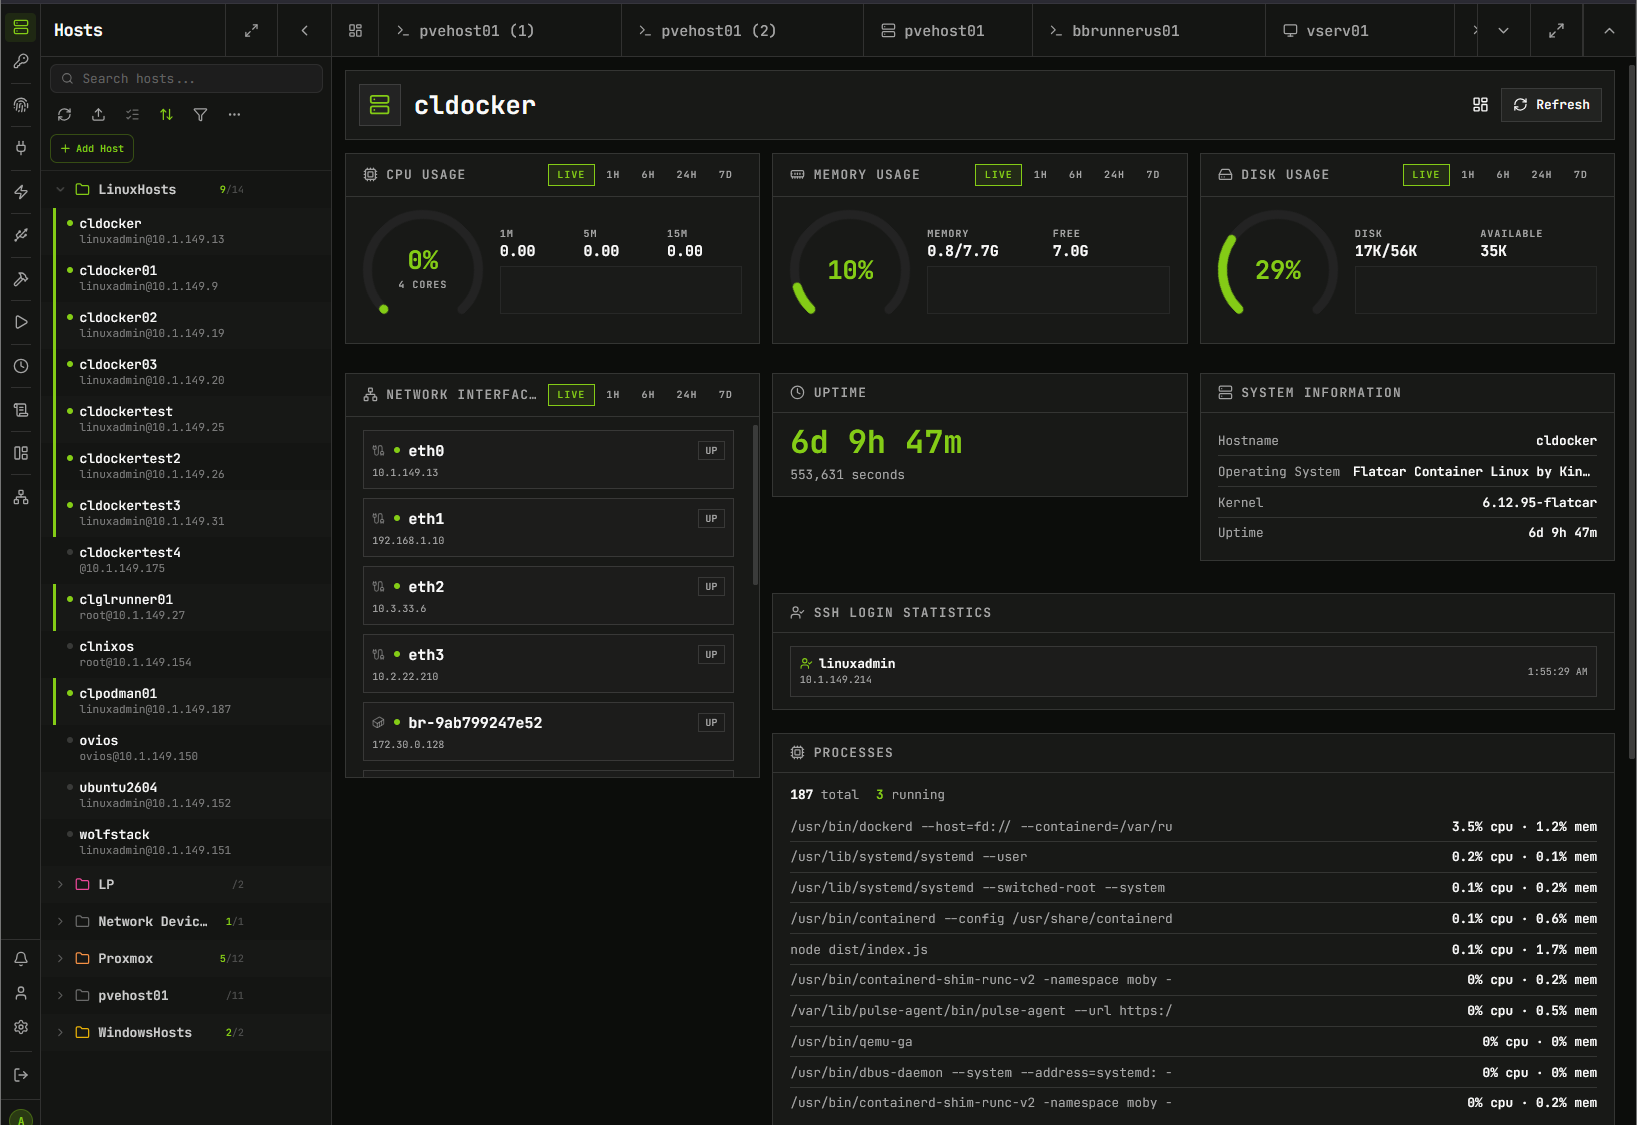The image size is (1637, 1125).
Task: Click the logout icon in sidebar
Action: (x=20, y=1075)
